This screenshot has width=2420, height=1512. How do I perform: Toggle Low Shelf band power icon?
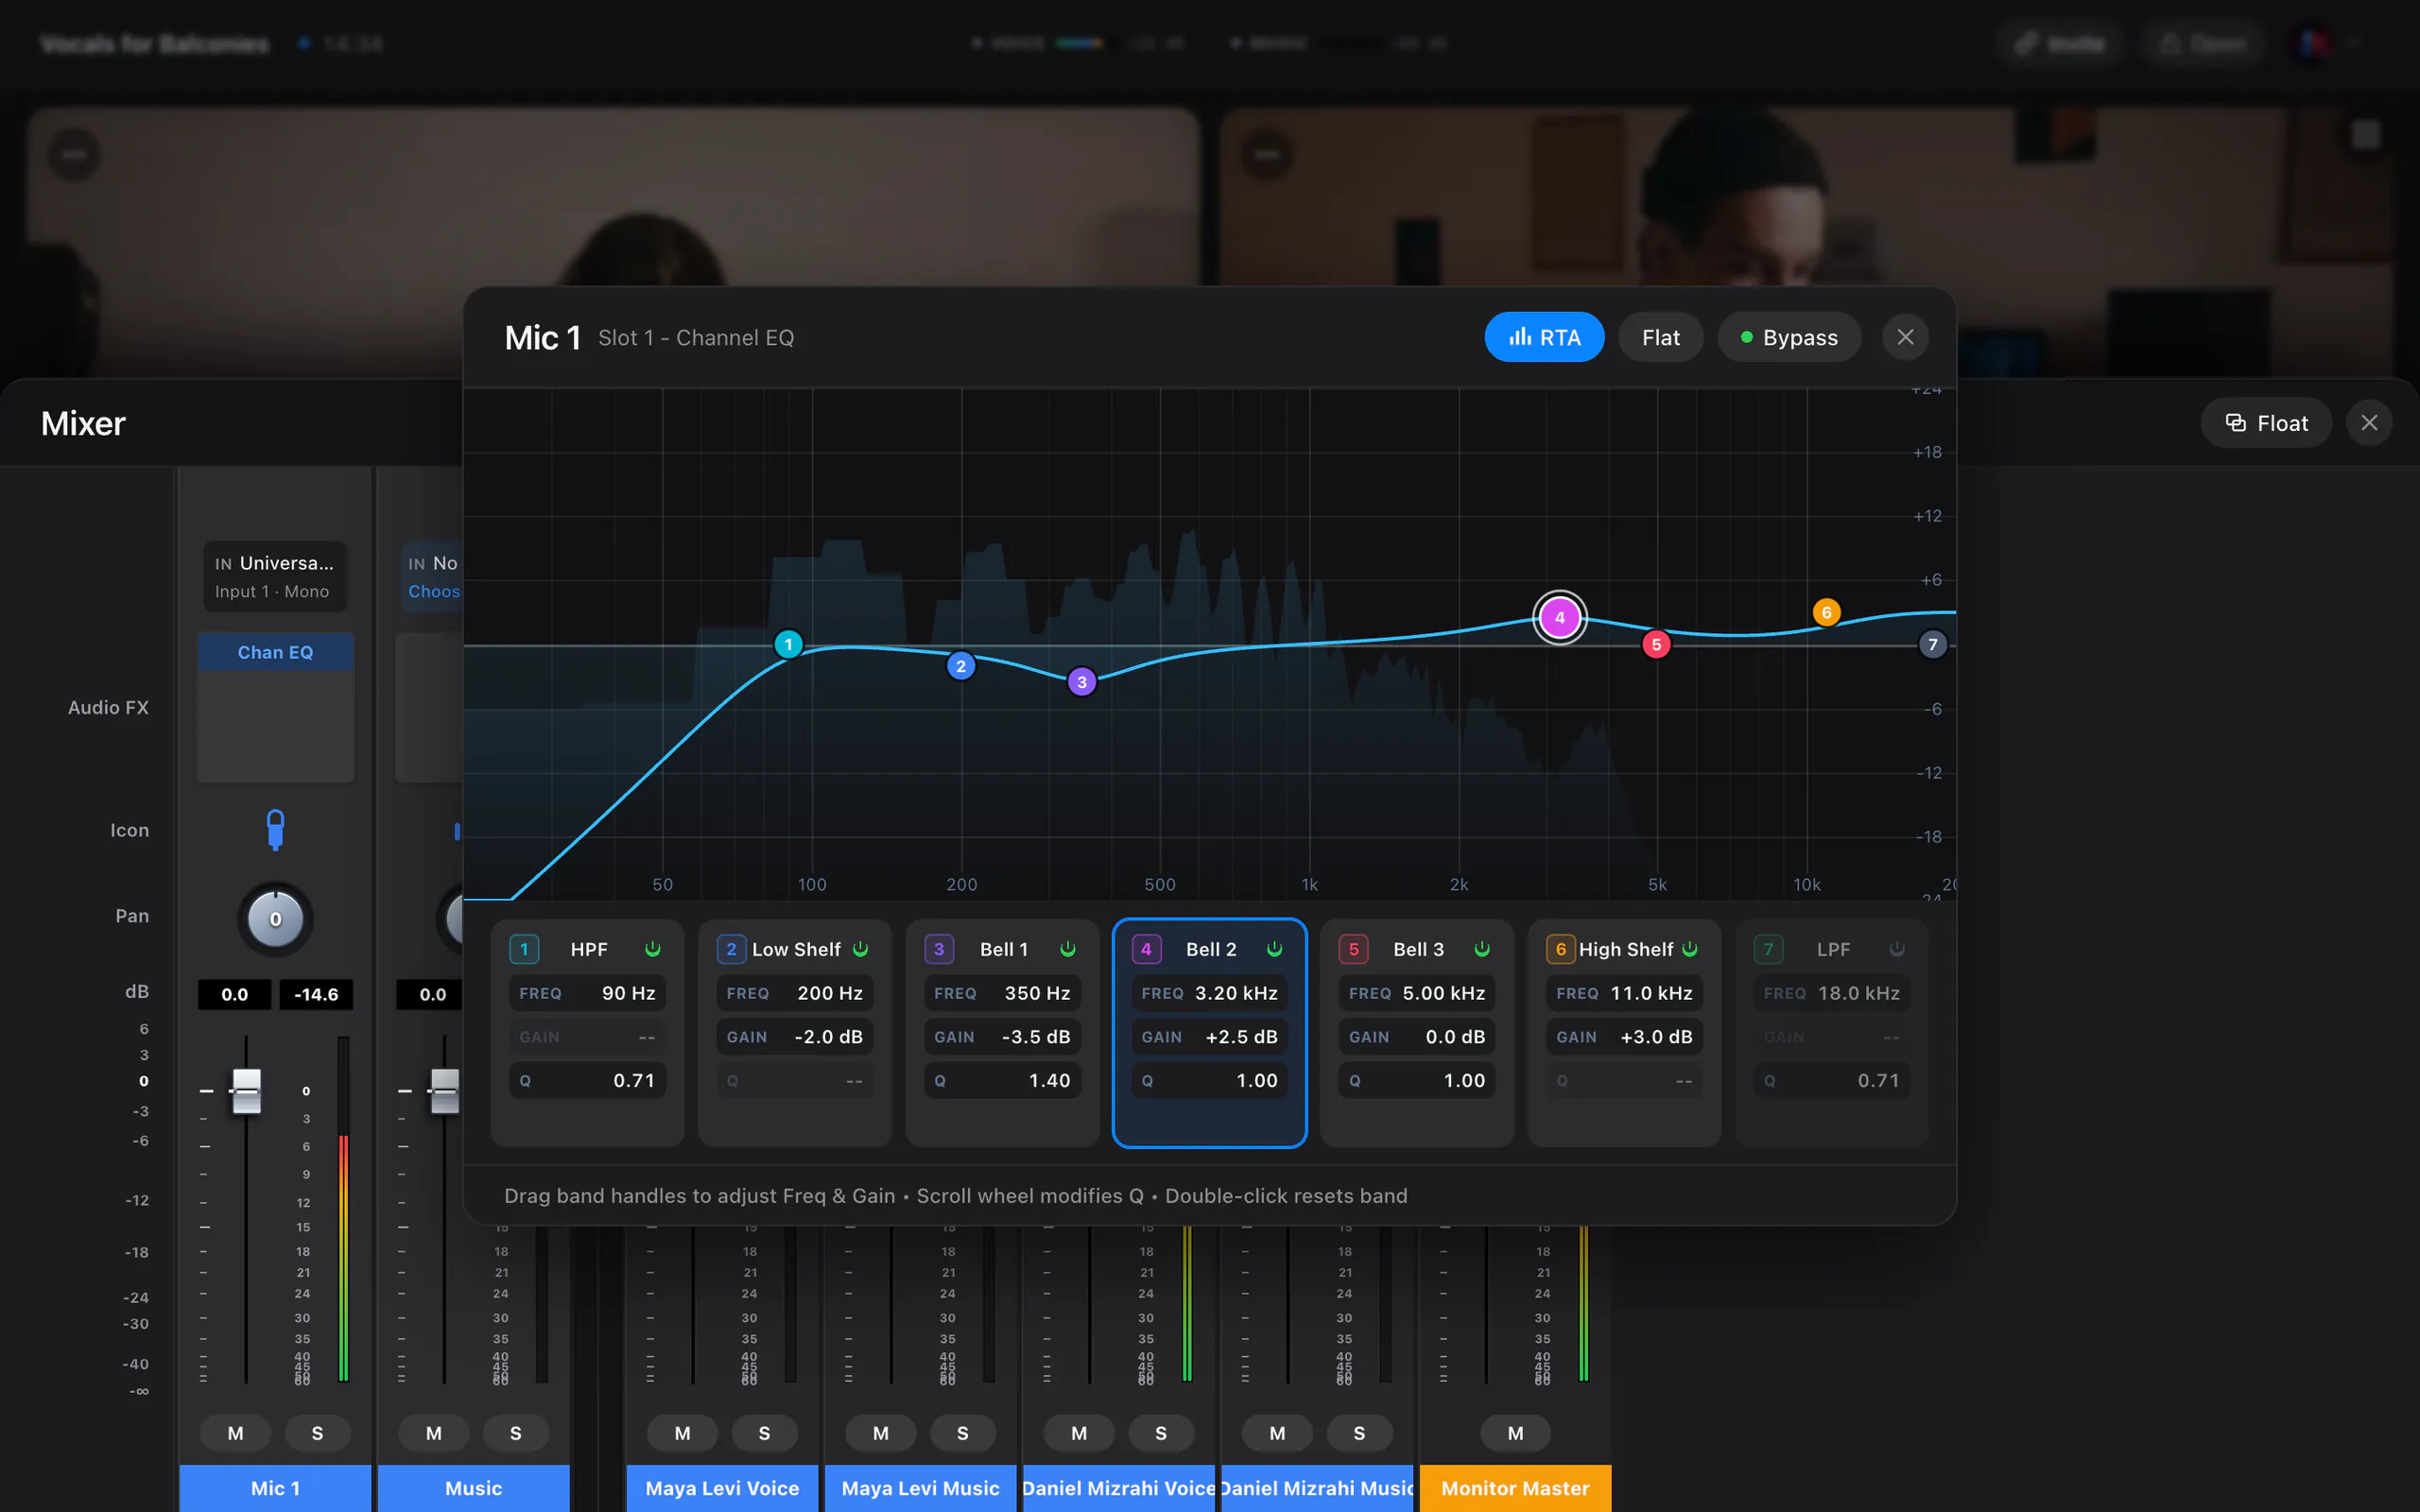pyautogui.click(x=861, y=948)
